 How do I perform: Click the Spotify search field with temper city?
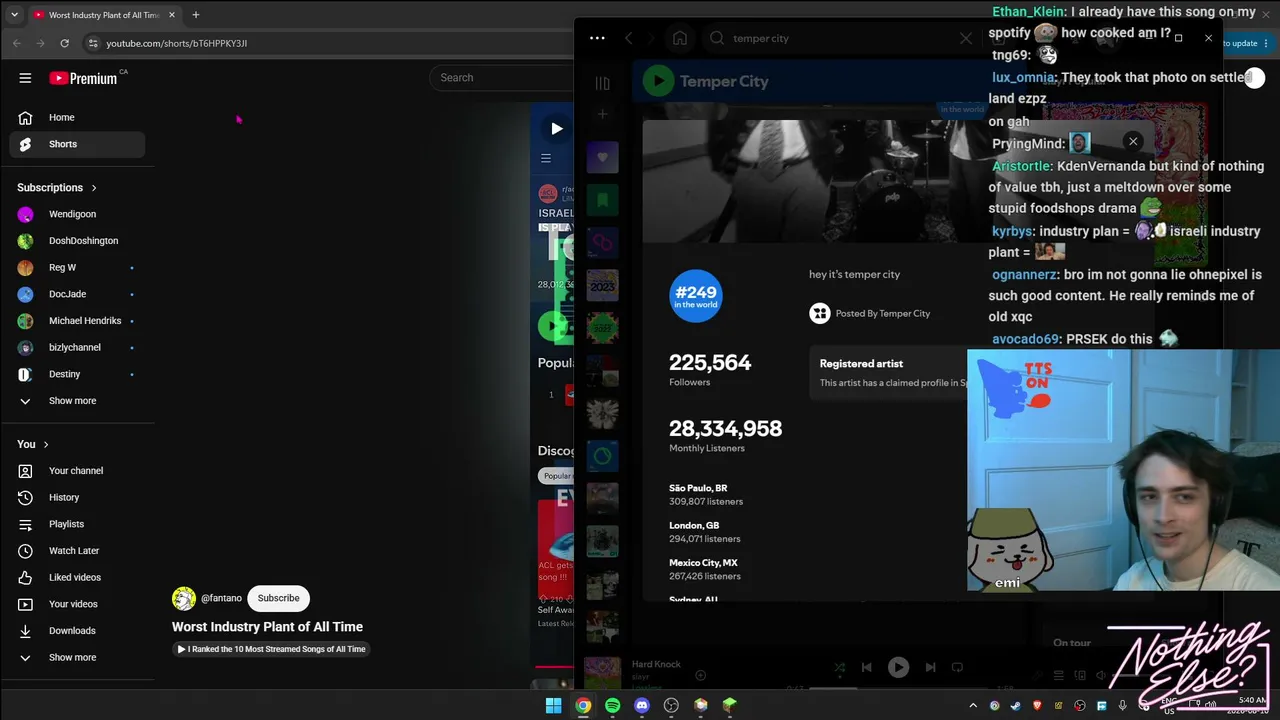(x=840, y=38)
